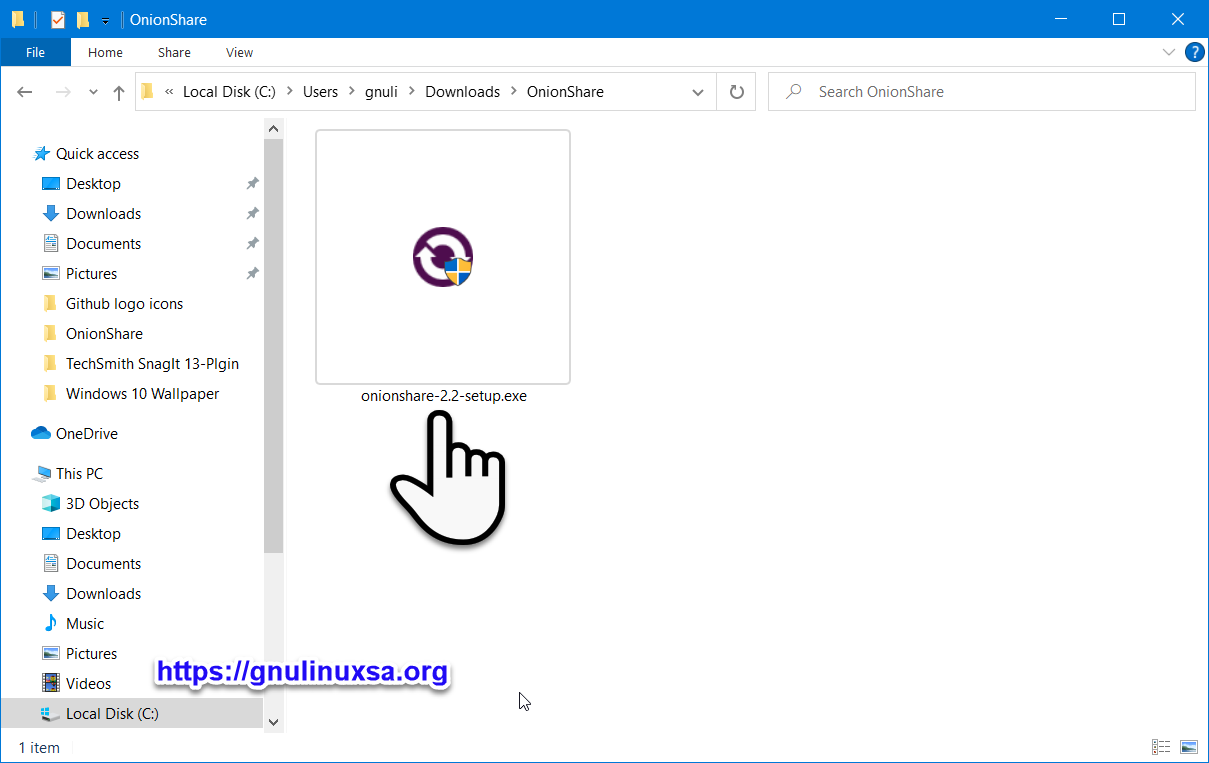Click Downloads in the address path
This screenshot has width=1209, height=763.
point(462,92)
